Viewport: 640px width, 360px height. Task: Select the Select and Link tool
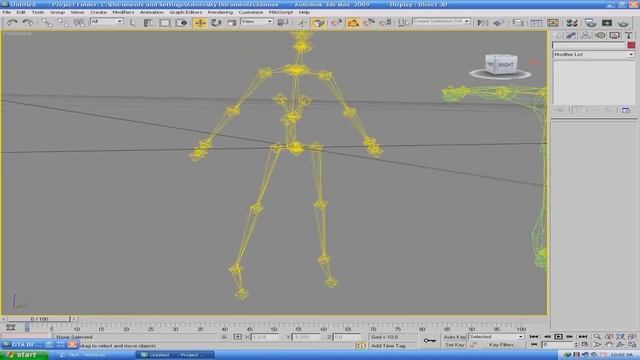click(47, 22)
